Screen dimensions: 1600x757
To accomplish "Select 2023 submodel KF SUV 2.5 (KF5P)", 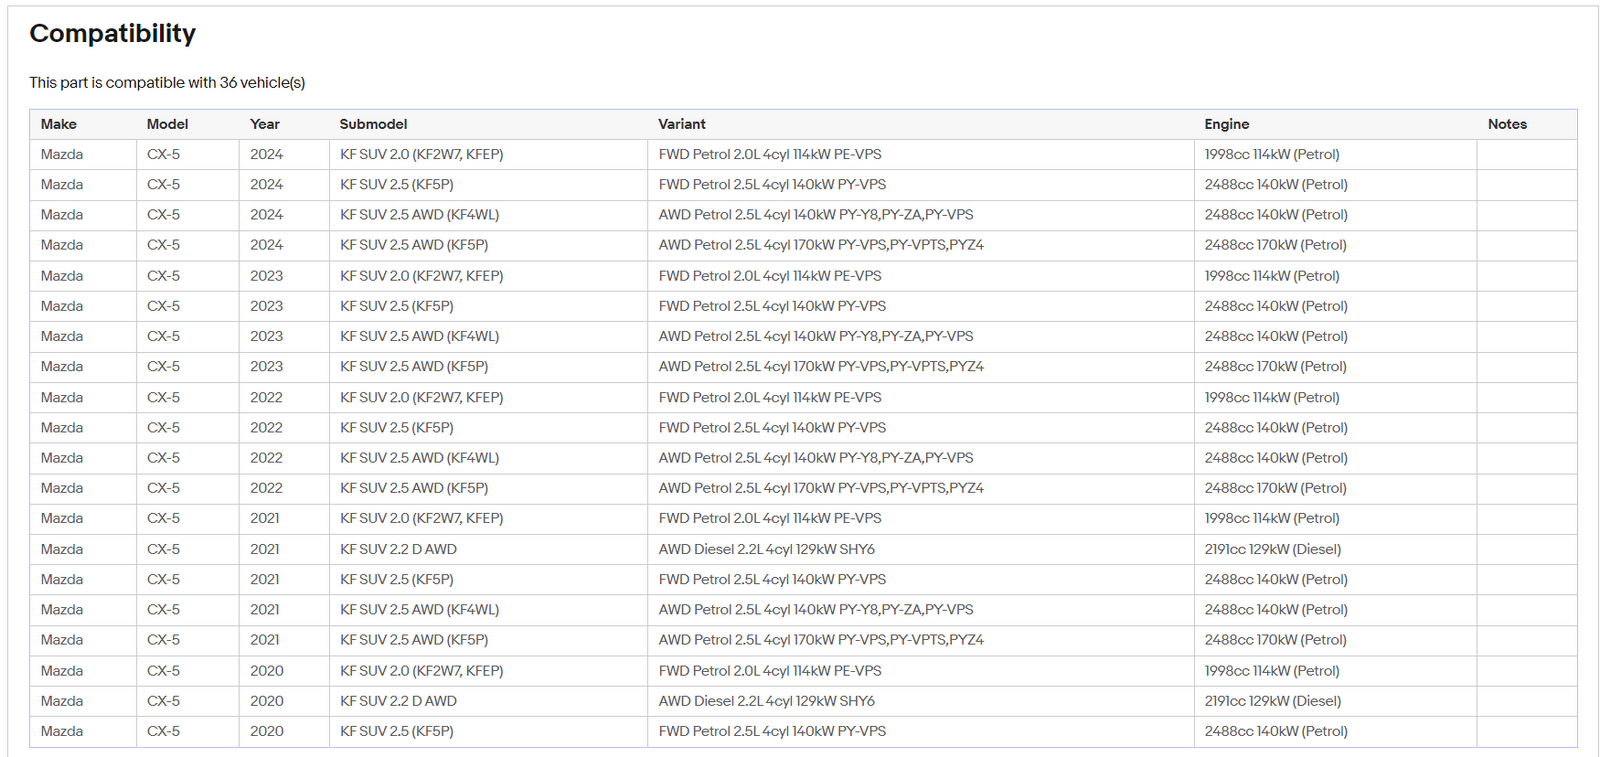I will pos(397,306).
